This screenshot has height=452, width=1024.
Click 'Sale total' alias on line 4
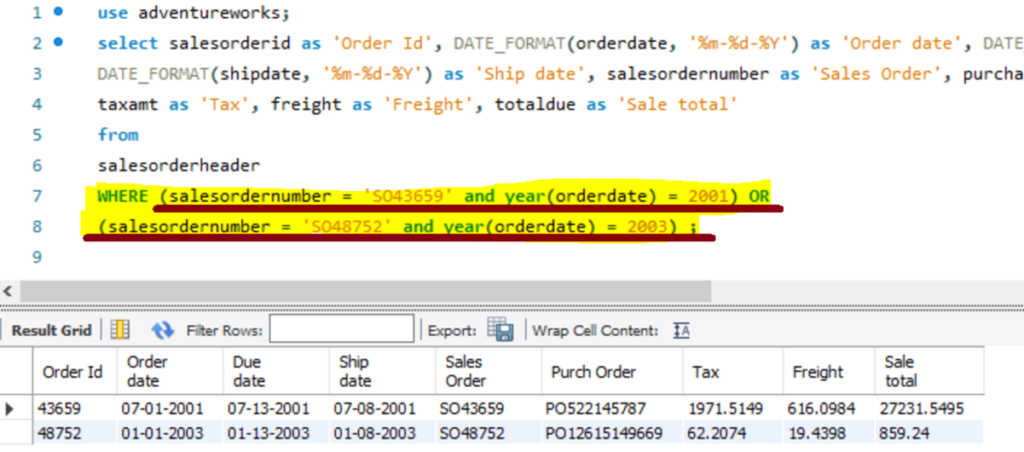point(677,104)
